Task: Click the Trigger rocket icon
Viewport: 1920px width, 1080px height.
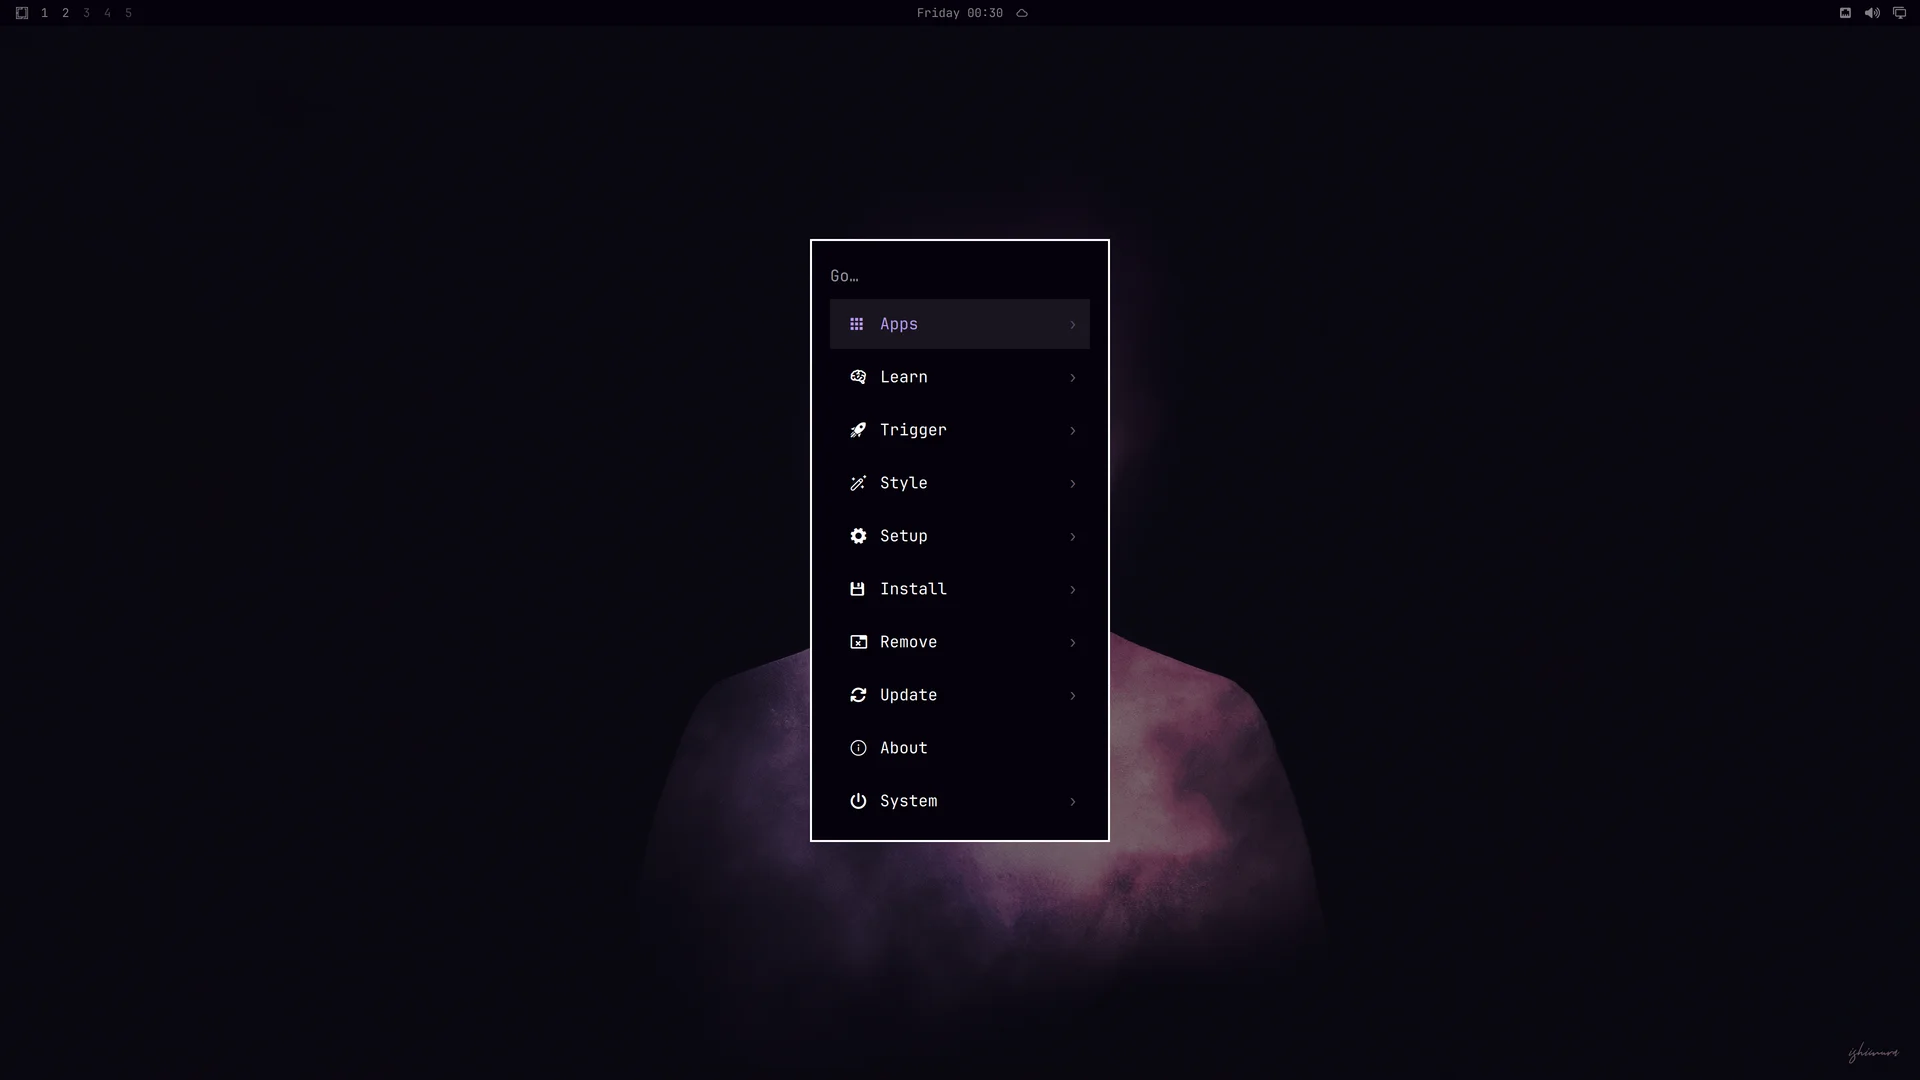Action: [858, 430]
